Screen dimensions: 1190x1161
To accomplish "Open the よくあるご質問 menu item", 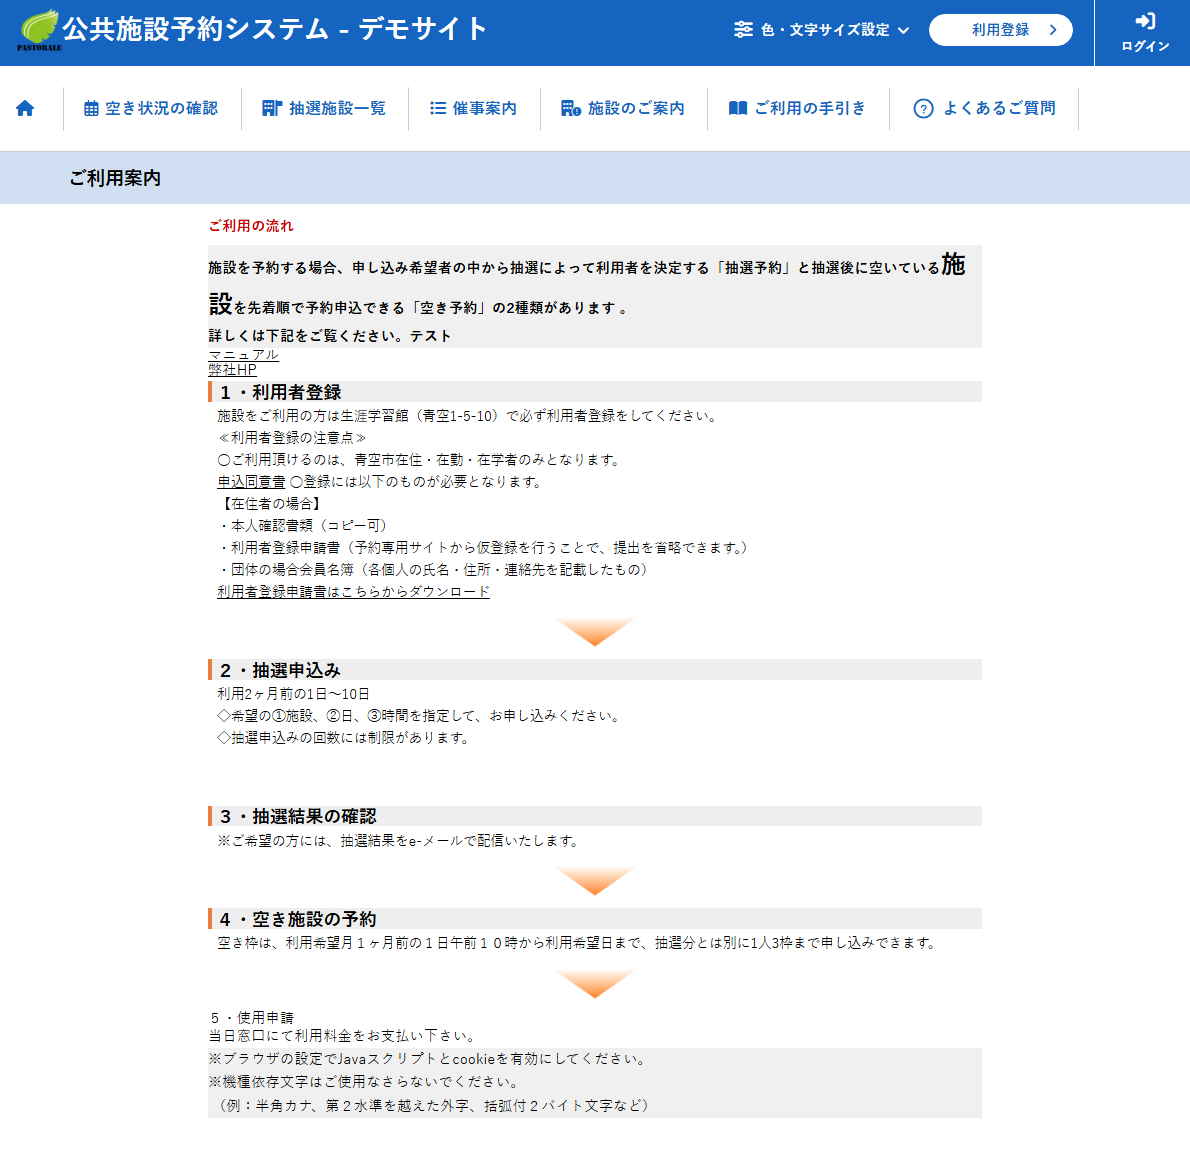I will tap(999, 108).
